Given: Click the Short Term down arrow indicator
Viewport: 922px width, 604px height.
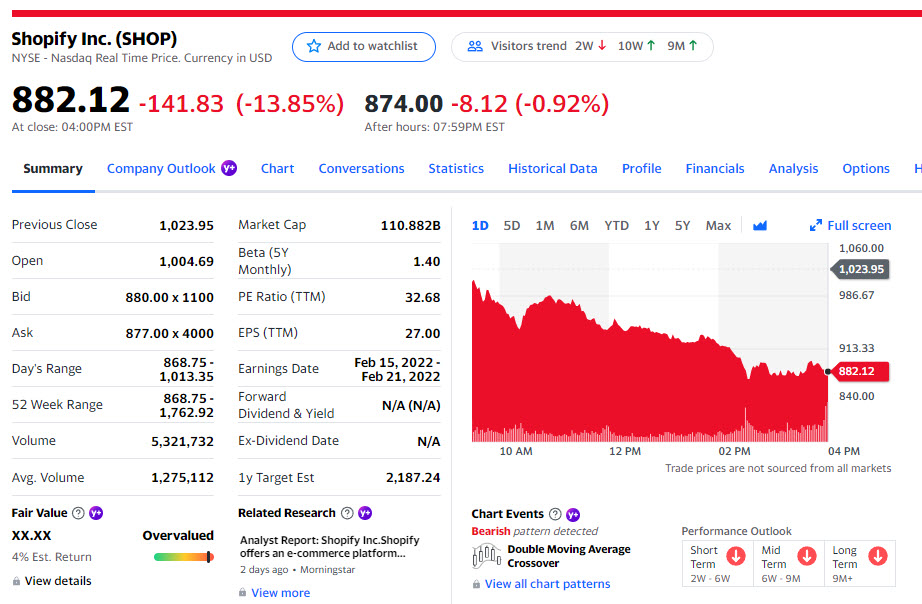Looking at the screenshot, I should 736,556.
